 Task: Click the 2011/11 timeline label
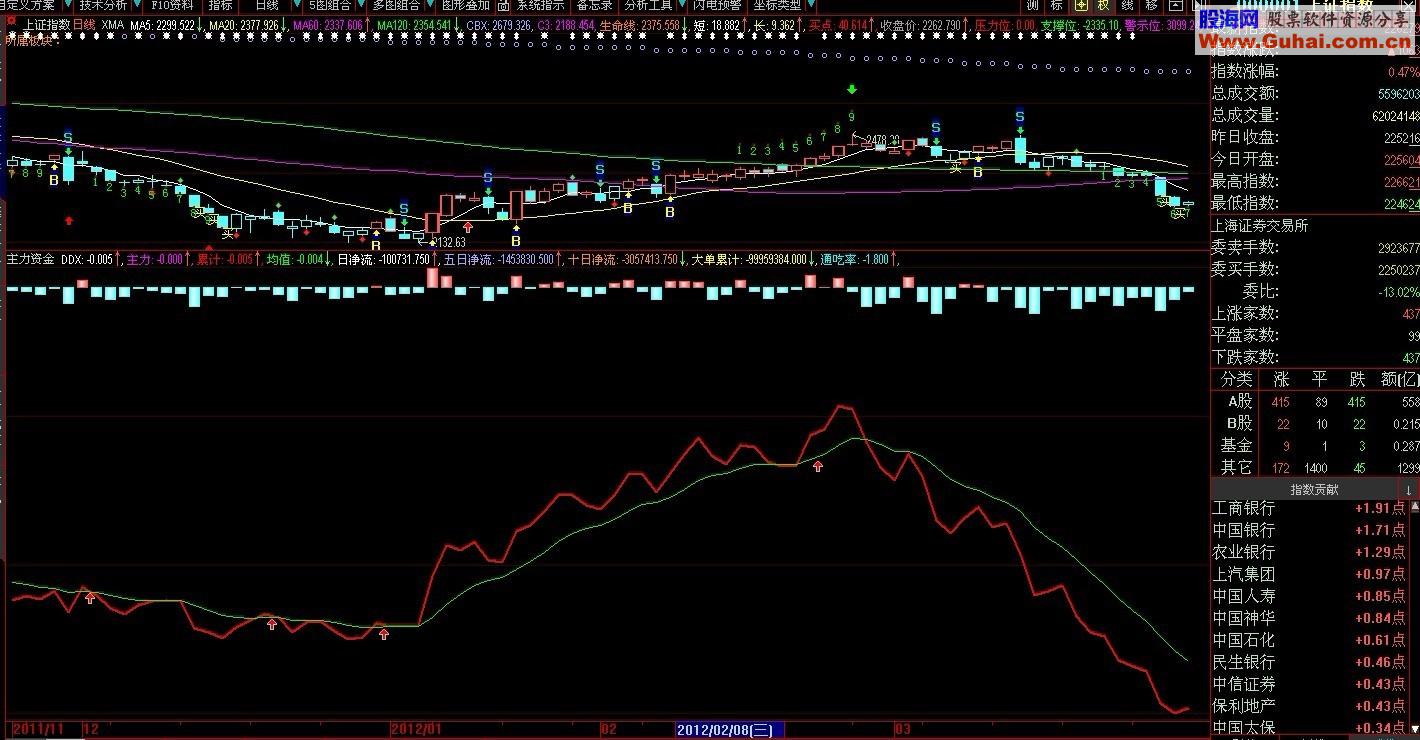(38, 730)
